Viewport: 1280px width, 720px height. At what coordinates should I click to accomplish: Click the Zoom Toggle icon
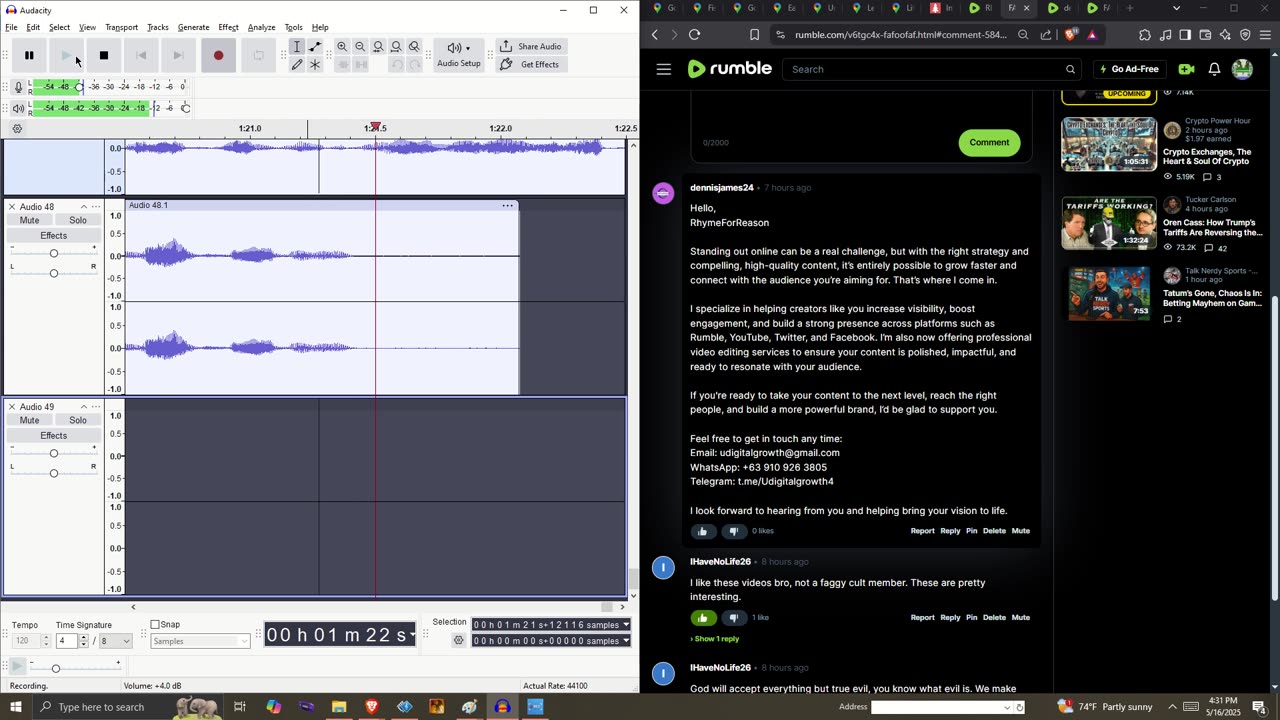tap(414, 47)
